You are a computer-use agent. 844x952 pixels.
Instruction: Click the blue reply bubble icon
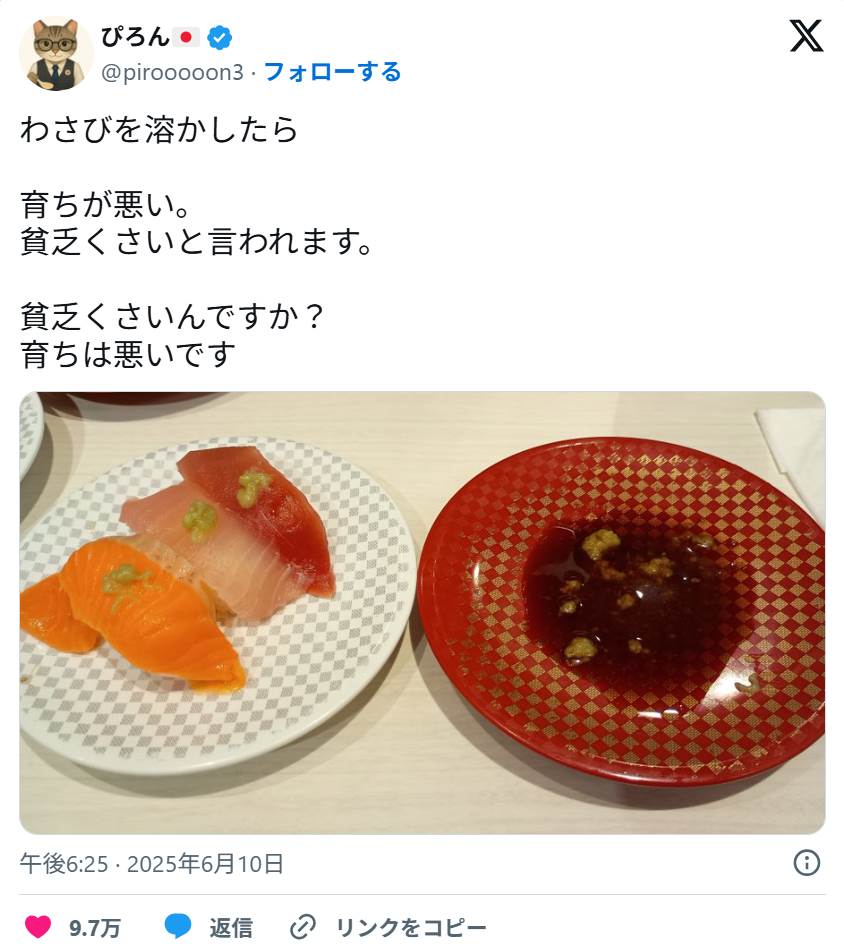(x=179, y=927)
